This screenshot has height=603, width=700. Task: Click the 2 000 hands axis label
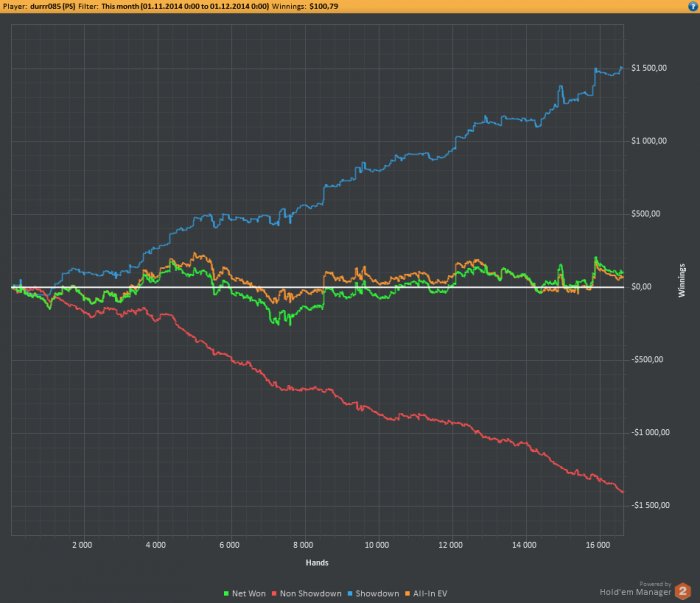point(82,545)
